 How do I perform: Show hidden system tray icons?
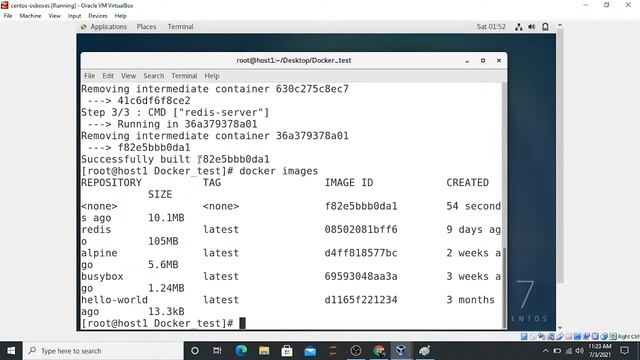click(546, 351)
